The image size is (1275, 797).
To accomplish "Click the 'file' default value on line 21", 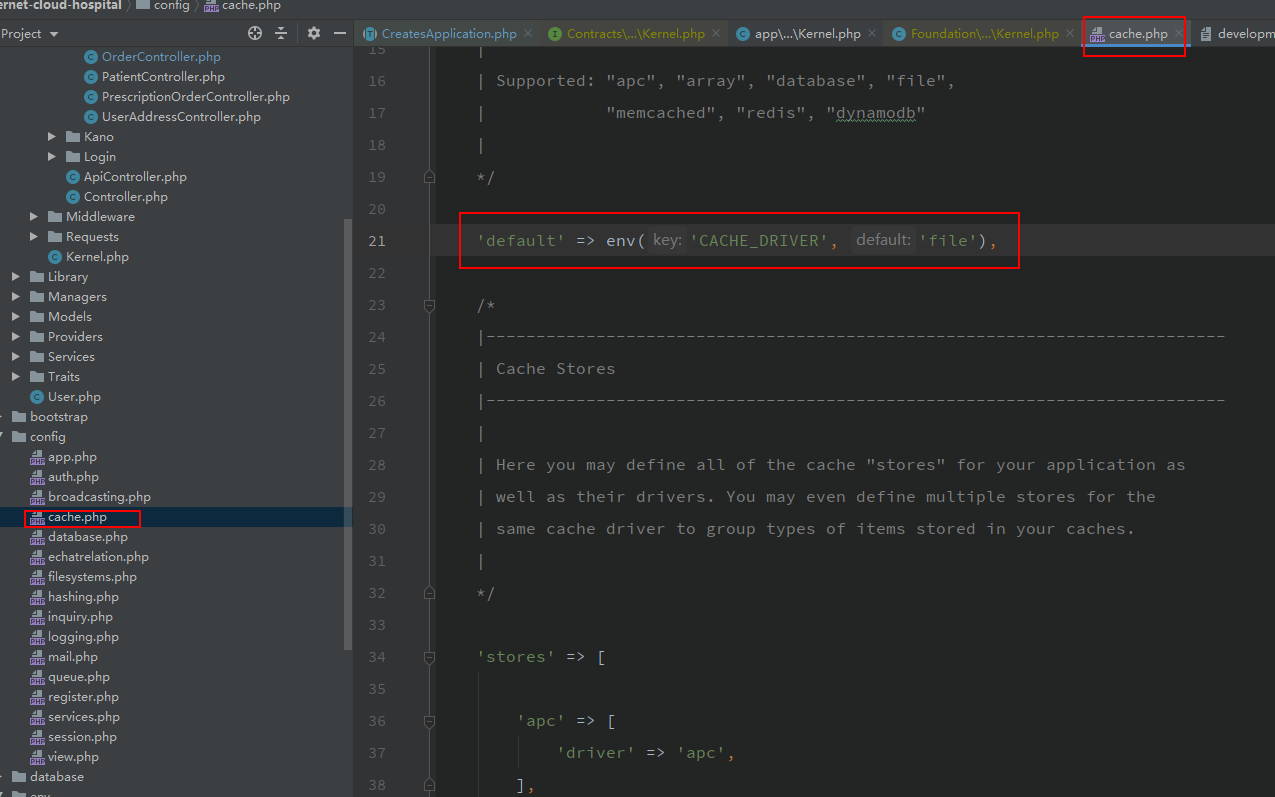I will pyautogui.click(x=949, y=241).
